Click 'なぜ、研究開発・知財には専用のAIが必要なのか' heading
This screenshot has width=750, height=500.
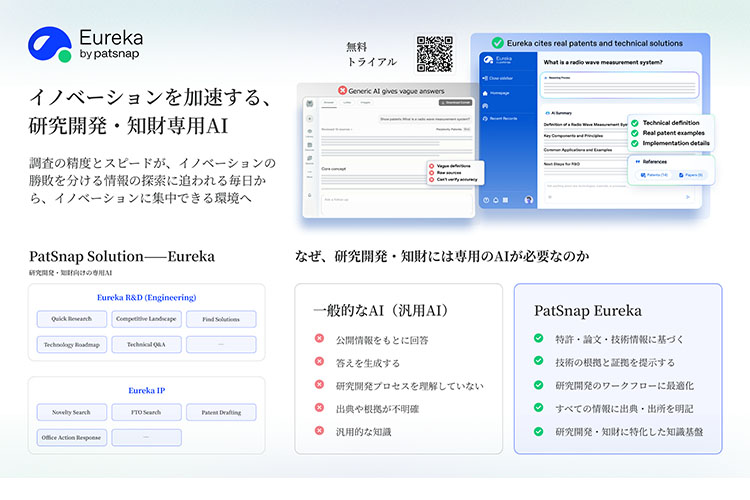coord(442,256)
